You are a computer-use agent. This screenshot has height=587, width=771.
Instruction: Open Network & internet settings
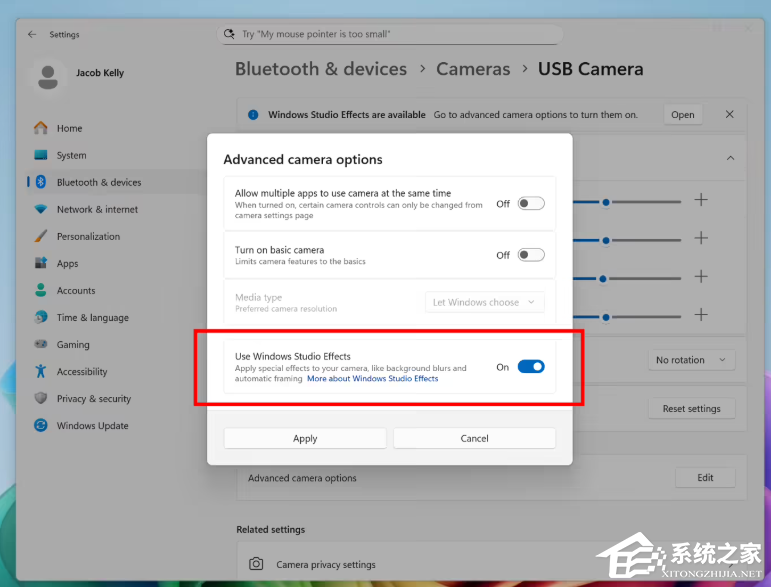117,209
